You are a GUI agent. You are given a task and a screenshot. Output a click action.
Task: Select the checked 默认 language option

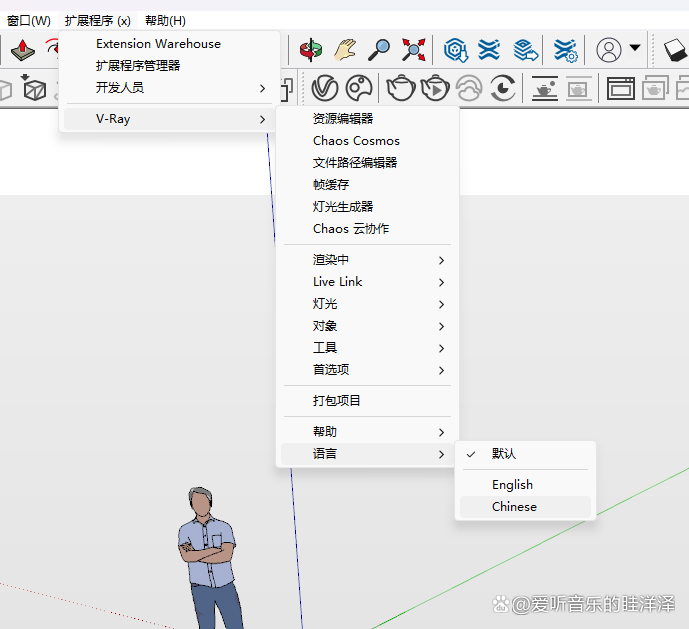tap(525, 454)
